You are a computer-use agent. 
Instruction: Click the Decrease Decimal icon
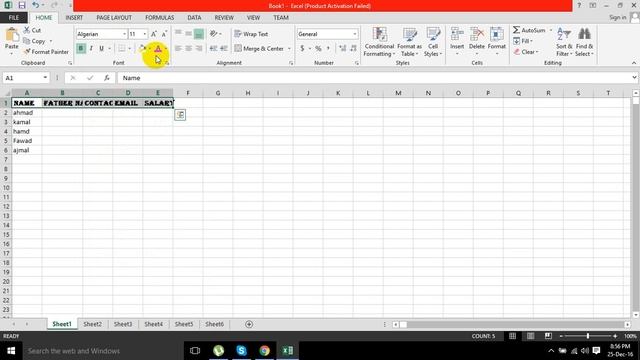353,49
